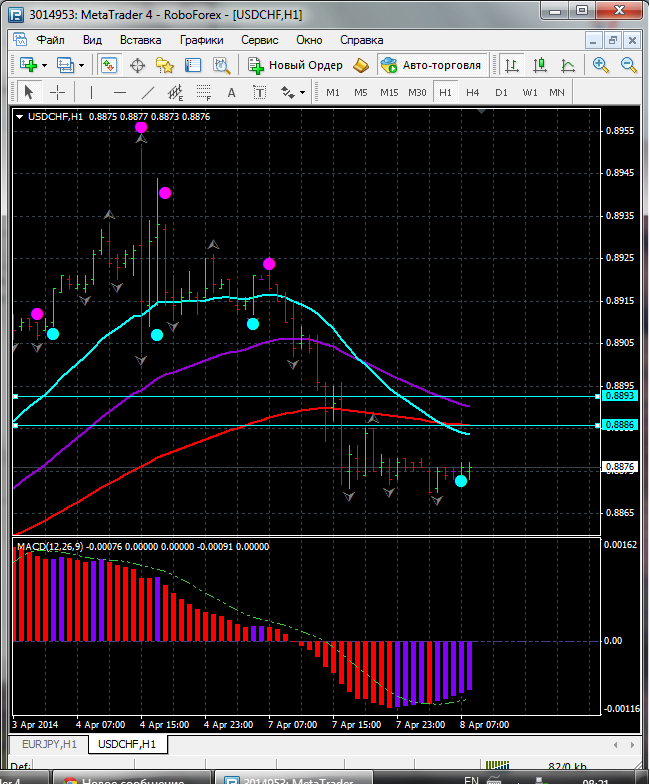Switch to bar chart display mode
Viewport: 650px width, 784px height.
tap(512, 65)
